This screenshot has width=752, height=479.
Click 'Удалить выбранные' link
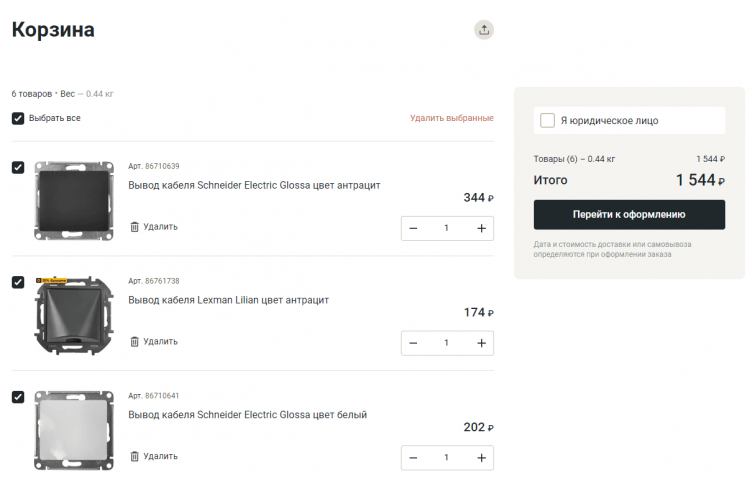[x=451, y=118]
